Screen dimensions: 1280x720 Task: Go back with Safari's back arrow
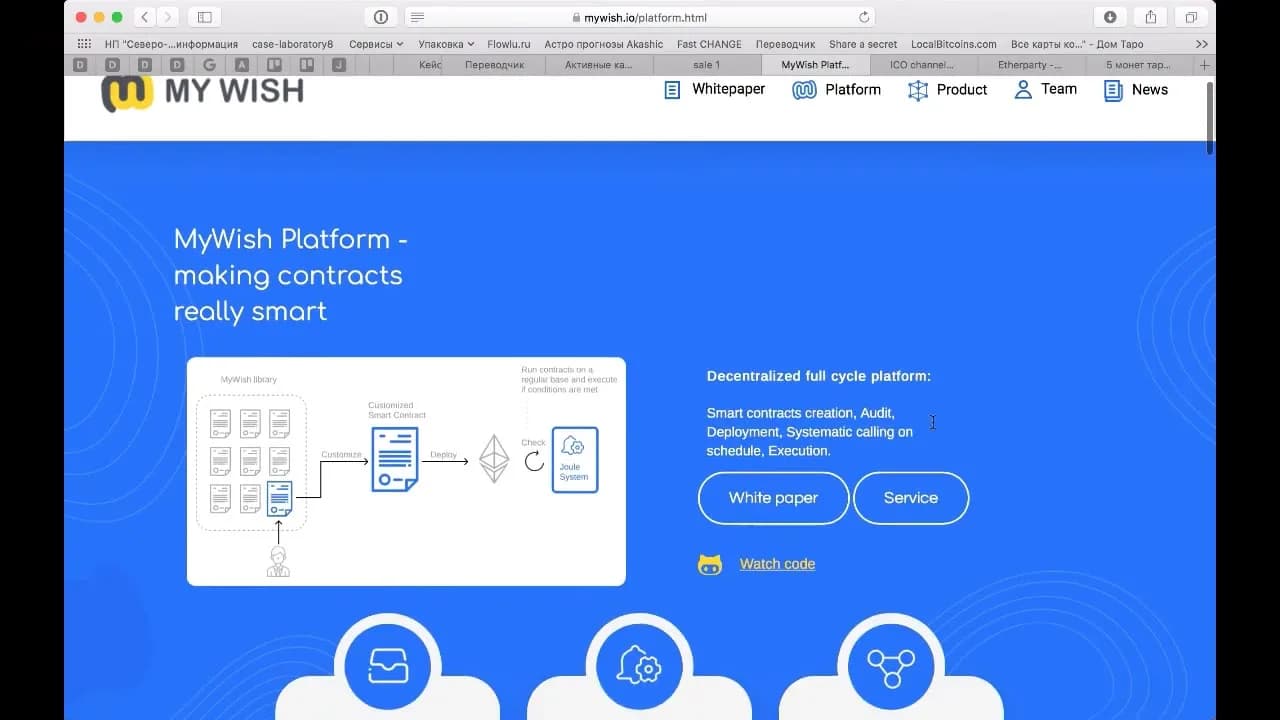(x=144, y=17)
